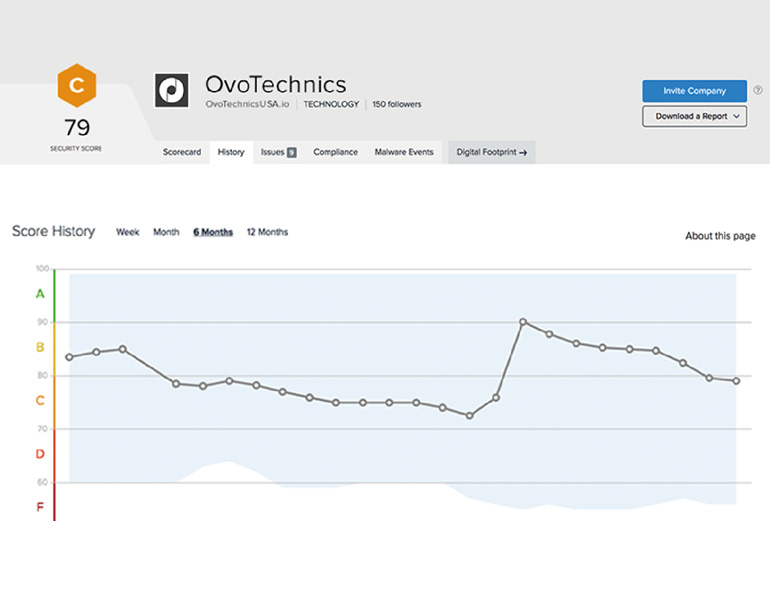Click the last data point on the chart
The width and height of the screenshot is (770, 600).
tap(736, 381)
